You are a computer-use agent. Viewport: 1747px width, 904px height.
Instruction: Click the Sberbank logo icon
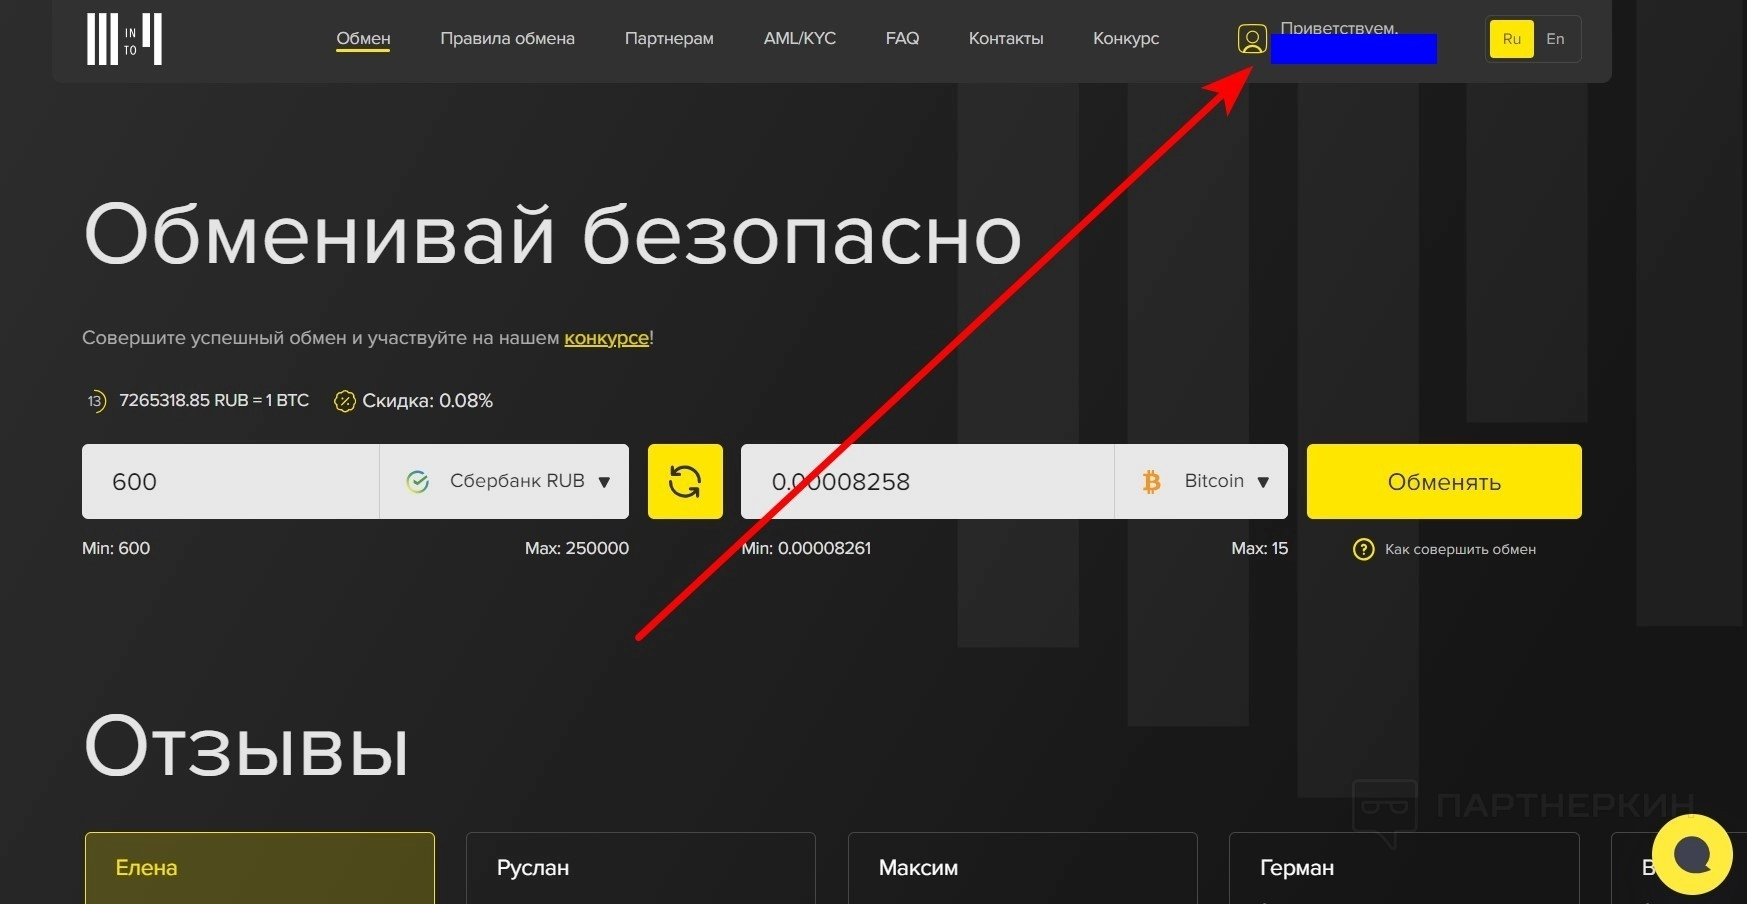[418, 482]
